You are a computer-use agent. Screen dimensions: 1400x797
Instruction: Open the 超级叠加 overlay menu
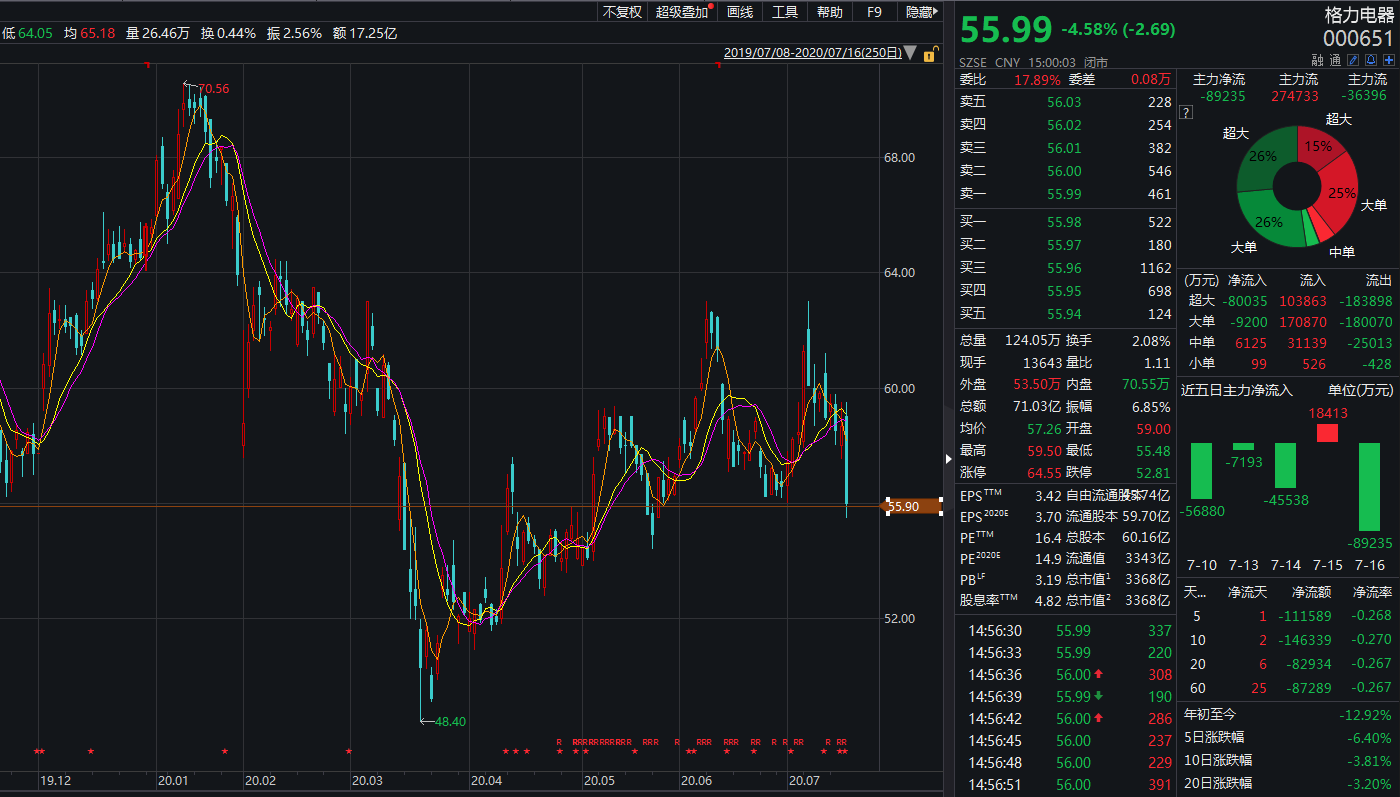click(682, 12)
